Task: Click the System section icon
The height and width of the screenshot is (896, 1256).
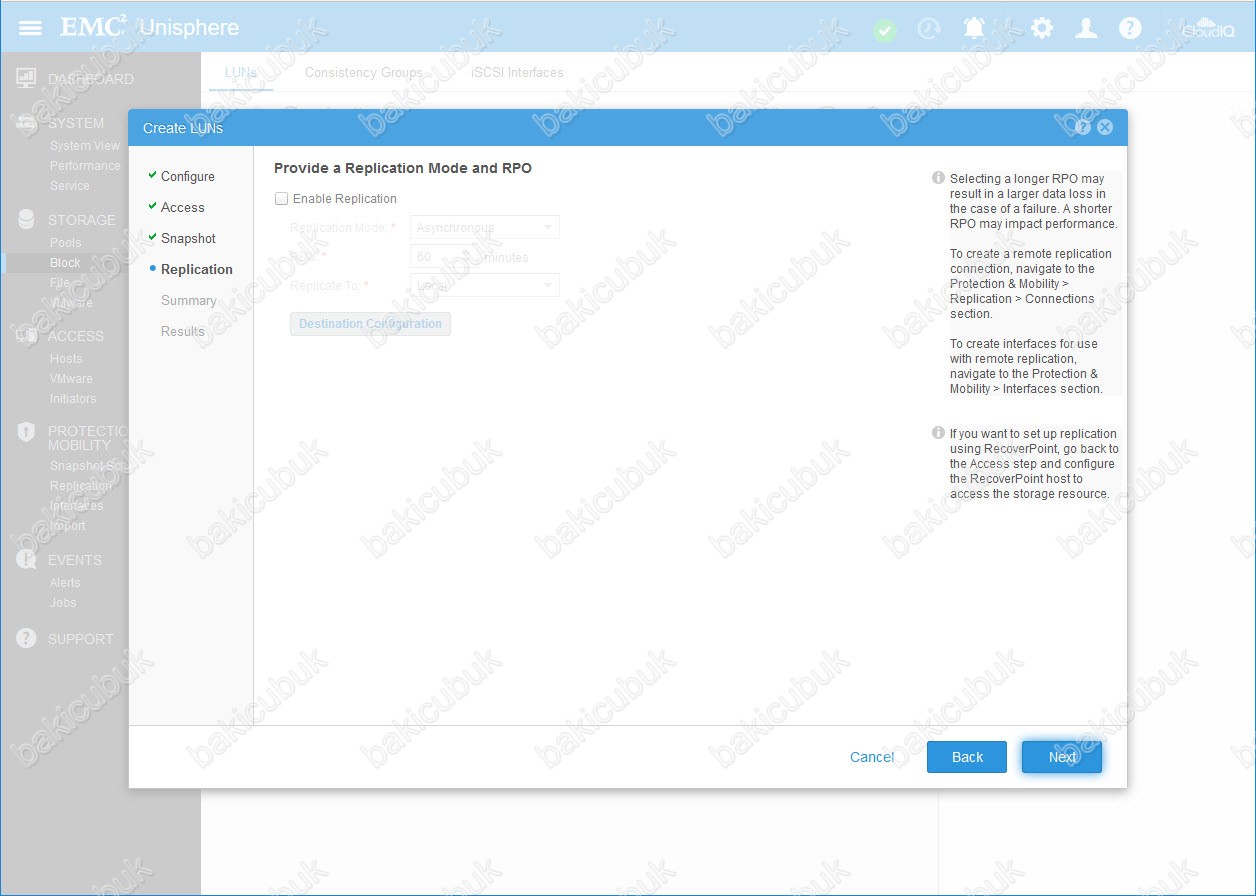Action: [x=27, y=123]
